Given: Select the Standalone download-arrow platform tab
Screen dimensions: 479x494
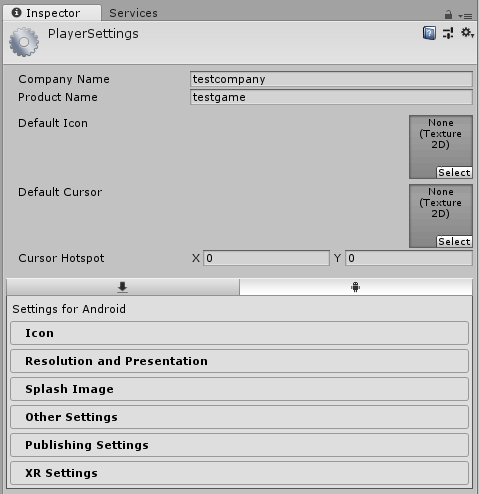Looking at the screenshot, I should click(x=123, y=287).
